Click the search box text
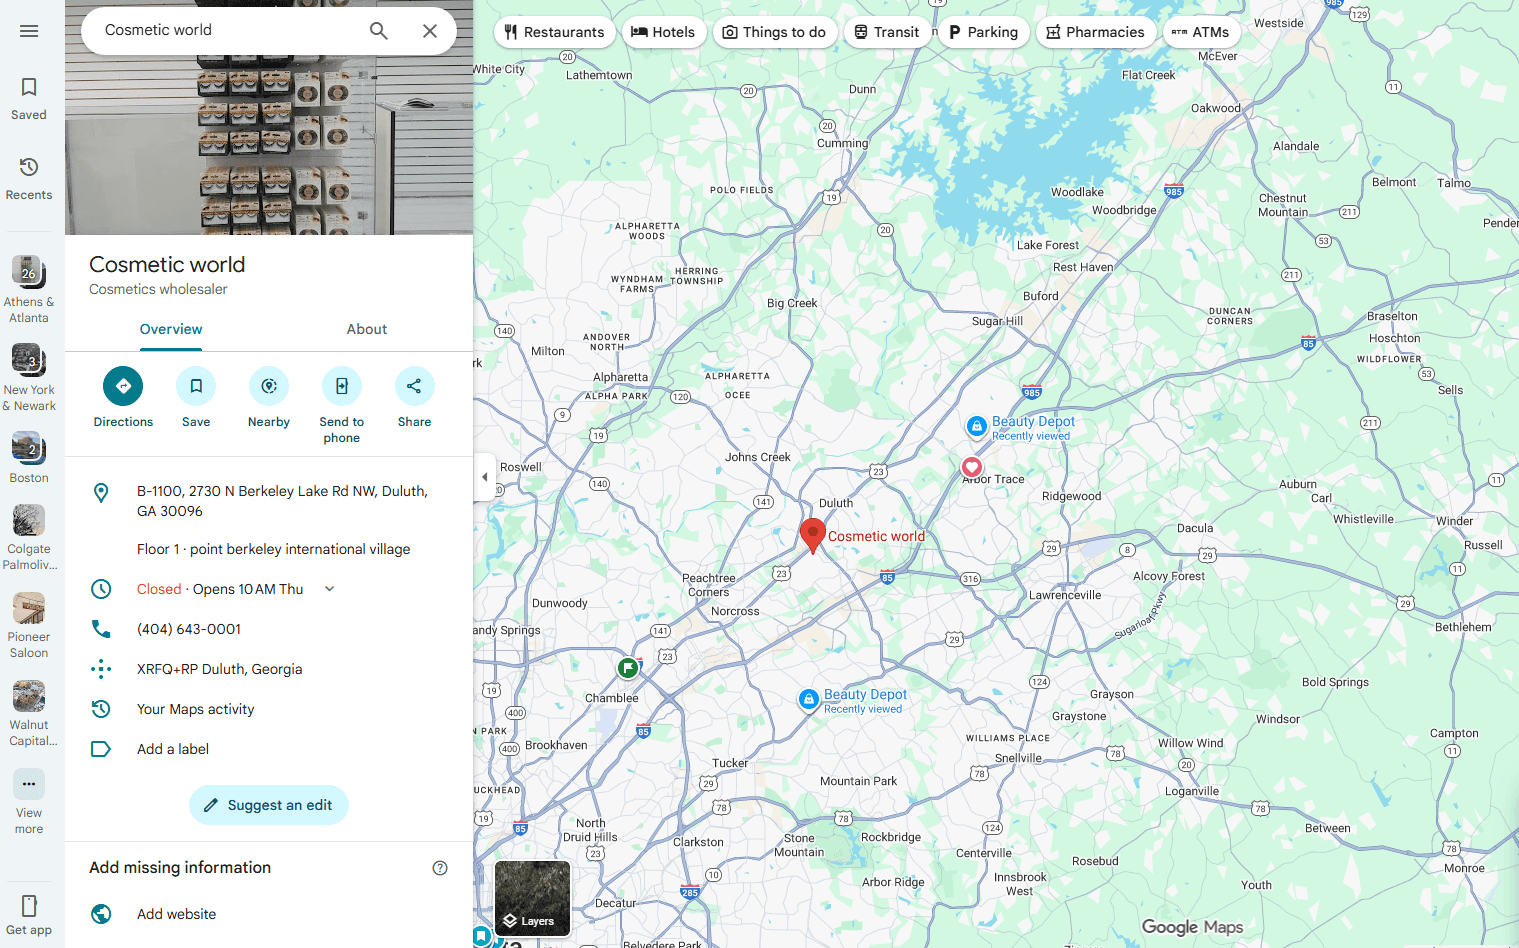Image resolution: width=1519 pixels, height=948 pixels. (158, 30)
